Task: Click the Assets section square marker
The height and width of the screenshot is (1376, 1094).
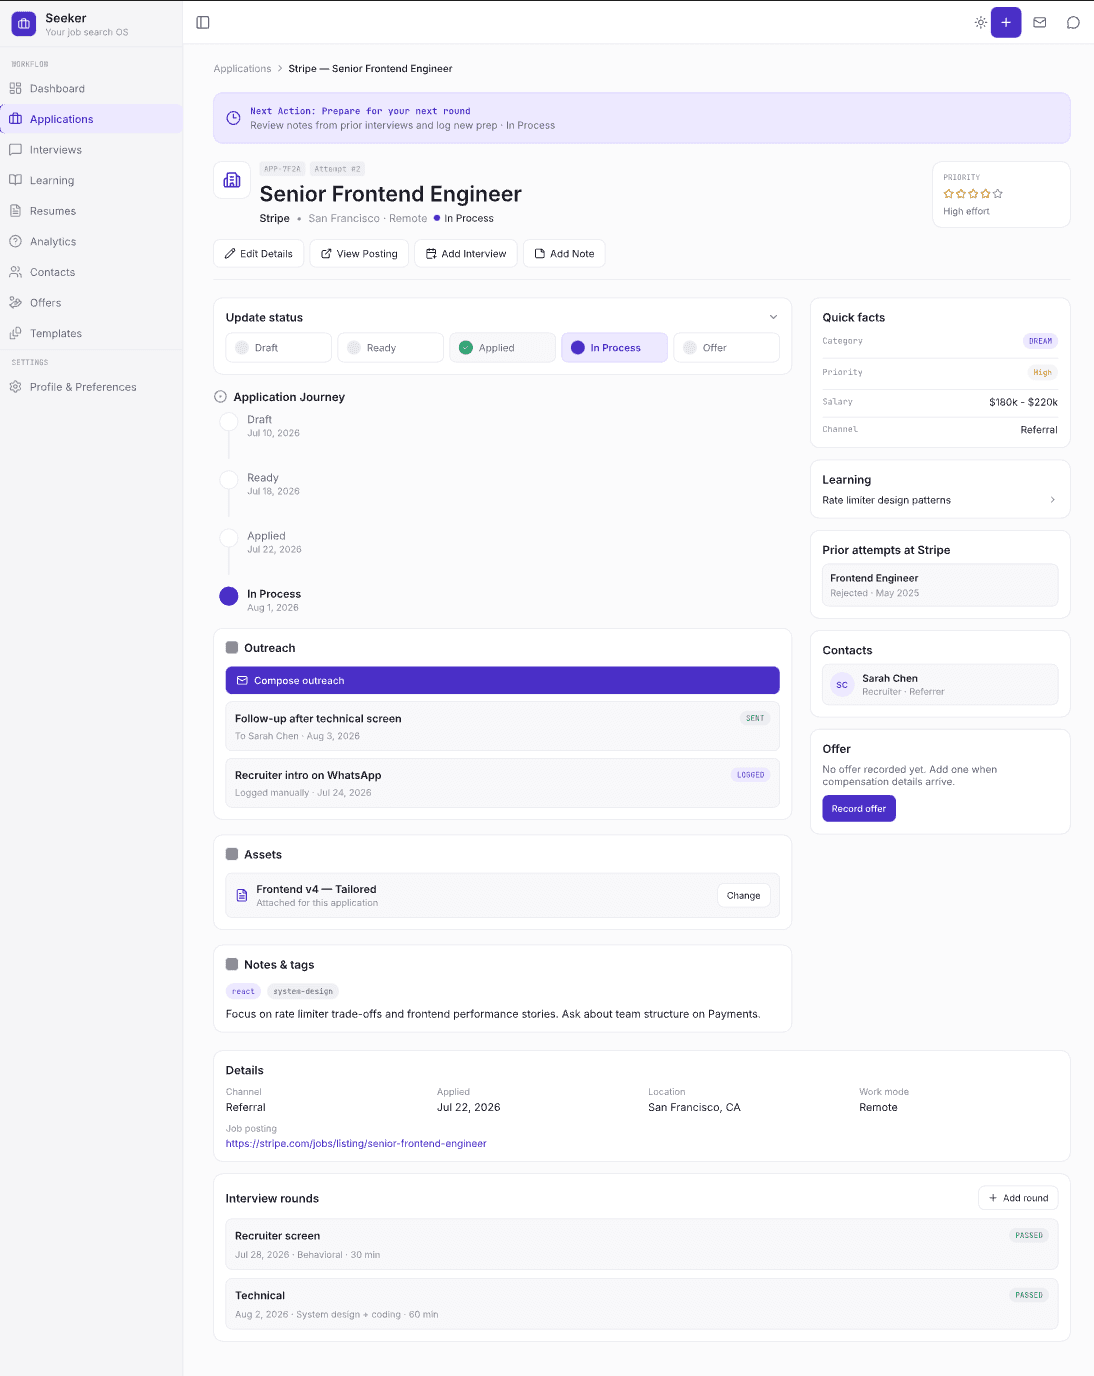Action: pos(232,854)
